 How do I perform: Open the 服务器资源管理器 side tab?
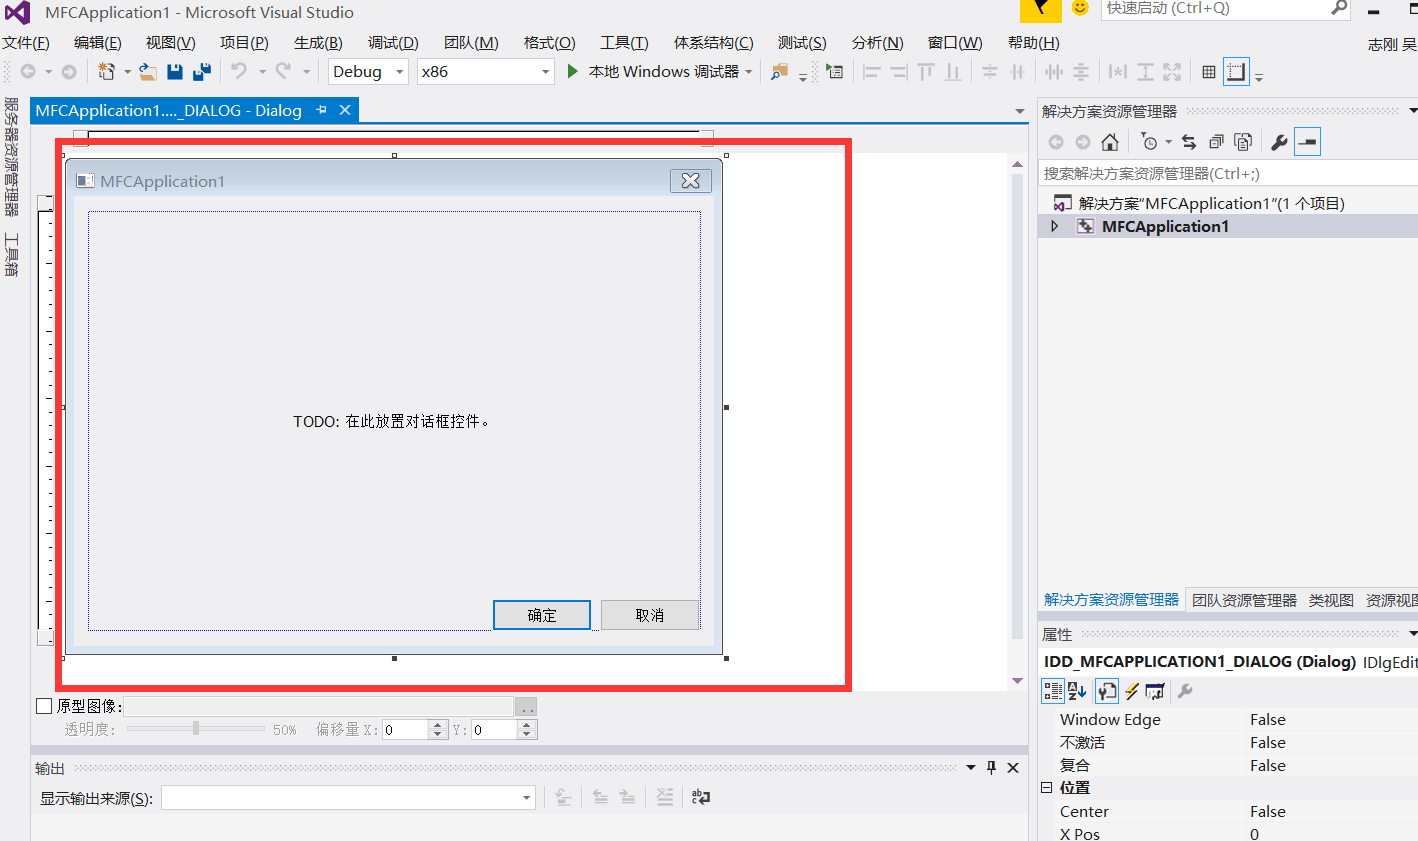point(11,157)
